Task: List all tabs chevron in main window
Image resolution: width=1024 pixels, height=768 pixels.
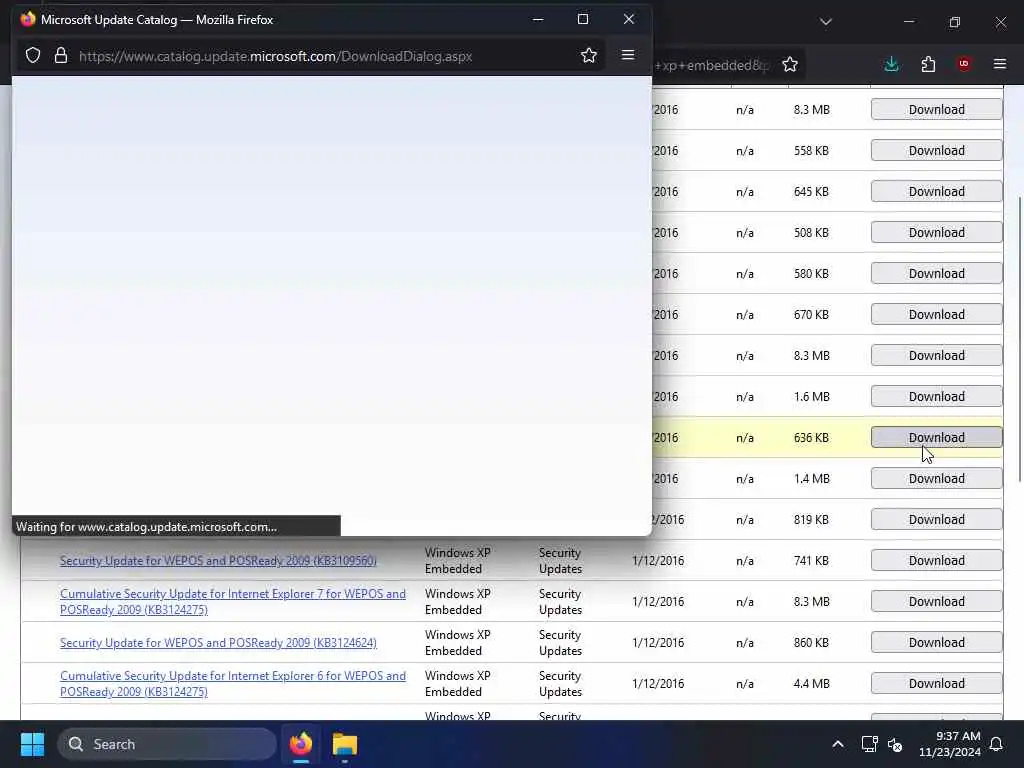Action: 825,22
